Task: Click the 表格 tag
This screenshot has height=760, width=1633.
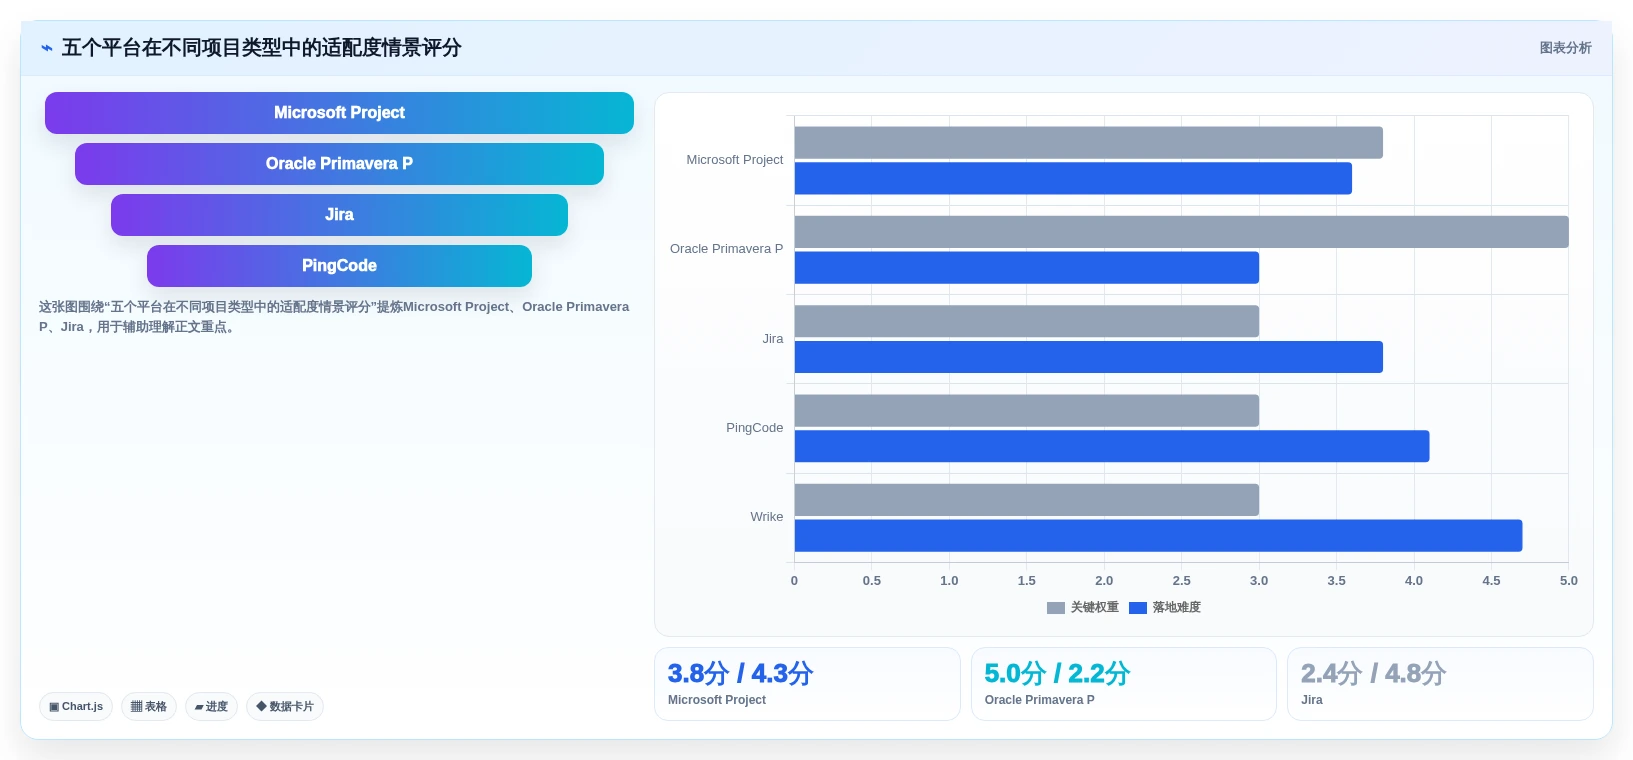Action: [149, 706]
